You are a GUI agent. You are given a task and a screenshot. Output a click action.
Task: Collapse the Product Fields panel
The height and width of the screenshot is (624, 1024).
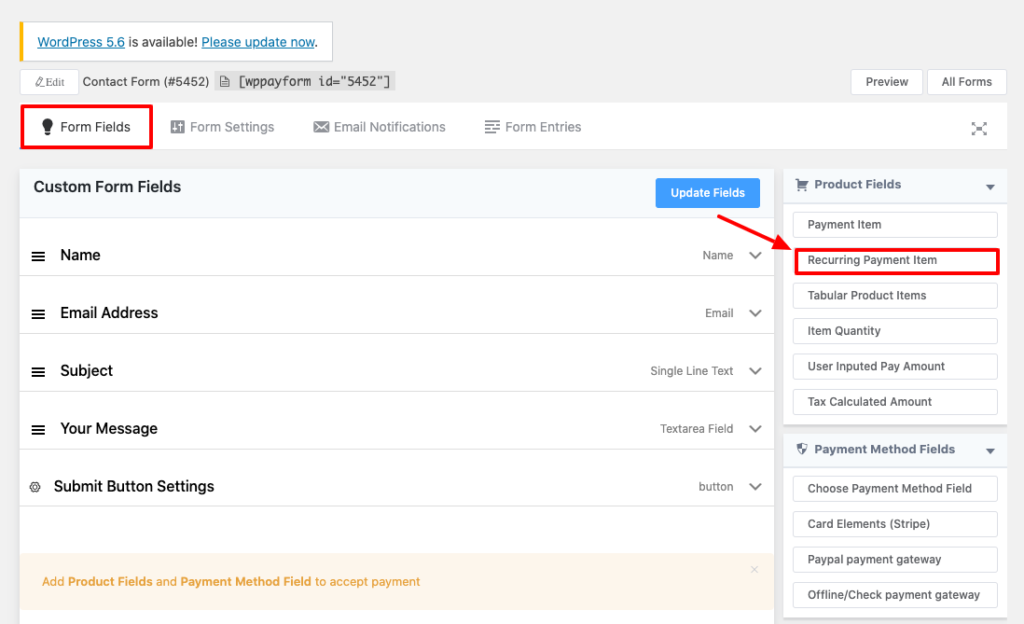[x=990, y=187]
